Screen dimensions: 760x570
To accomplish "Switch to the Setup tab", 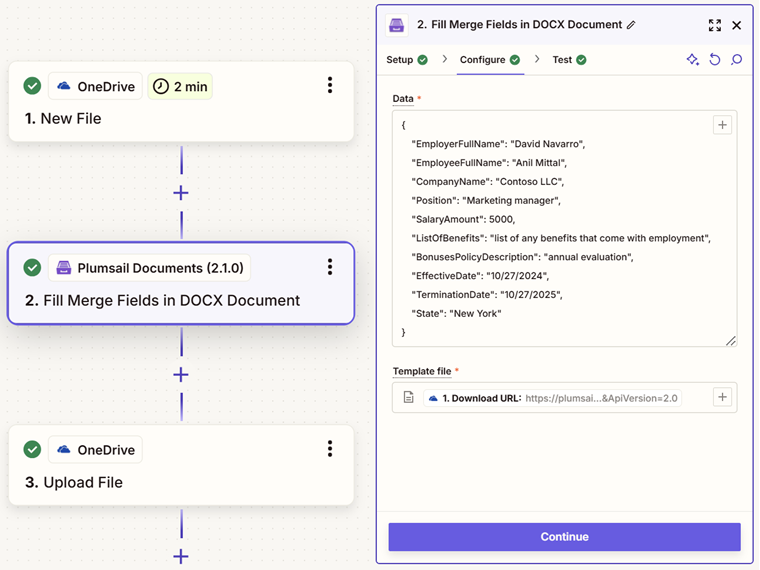I will [x=407, y=60].
